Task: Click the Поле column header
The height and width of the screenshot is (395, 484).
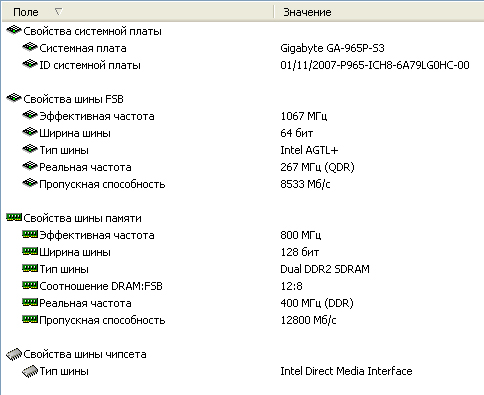Action: (138, 12)
